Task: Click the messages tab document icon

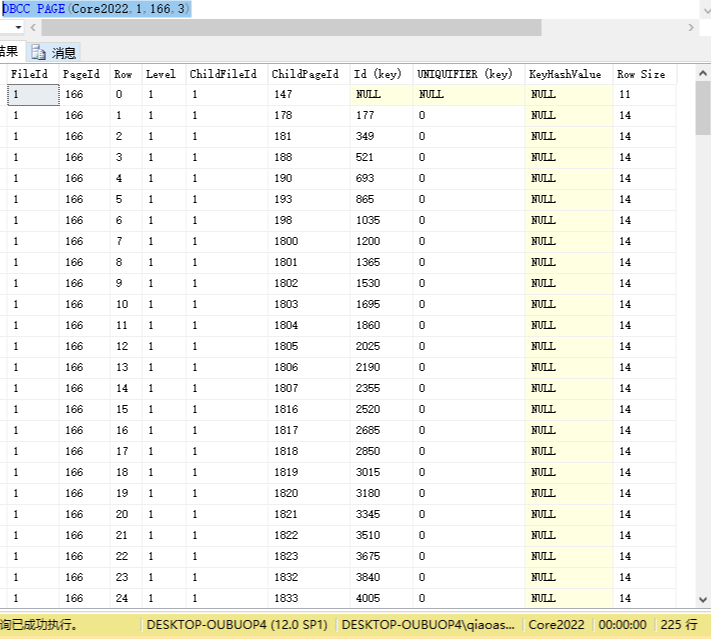Action: click(39, 53)
